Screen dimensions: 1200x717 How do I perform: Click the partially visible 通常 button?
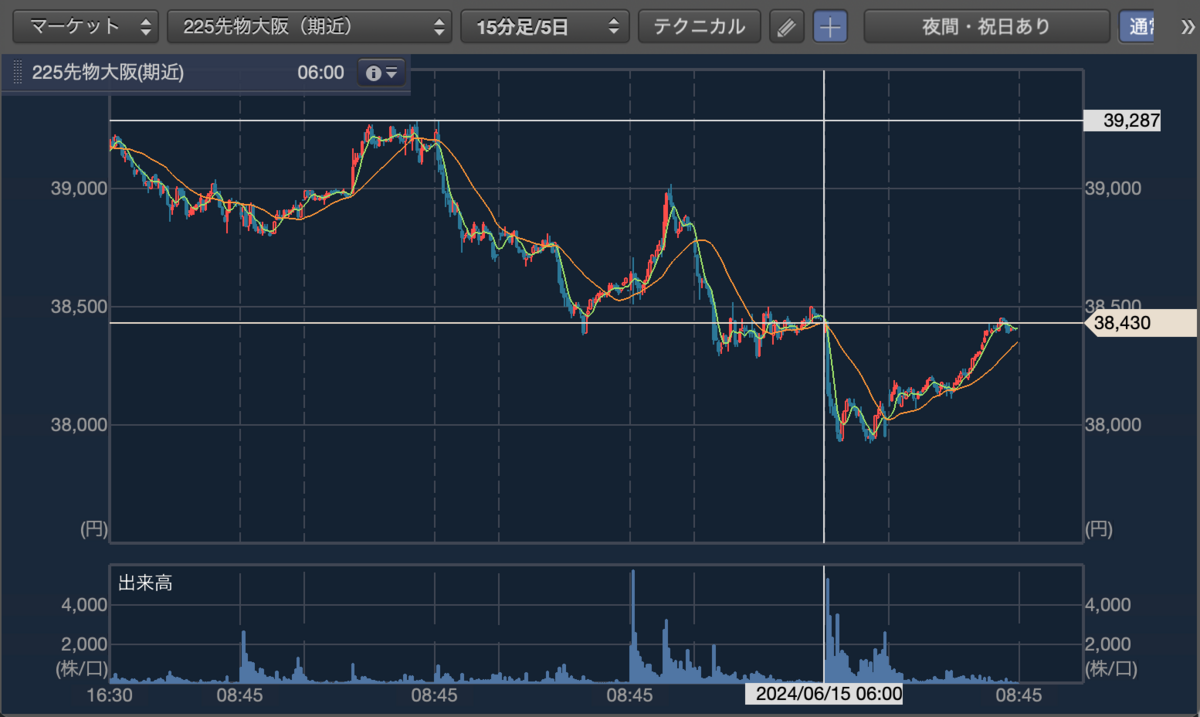[1135, 27]
